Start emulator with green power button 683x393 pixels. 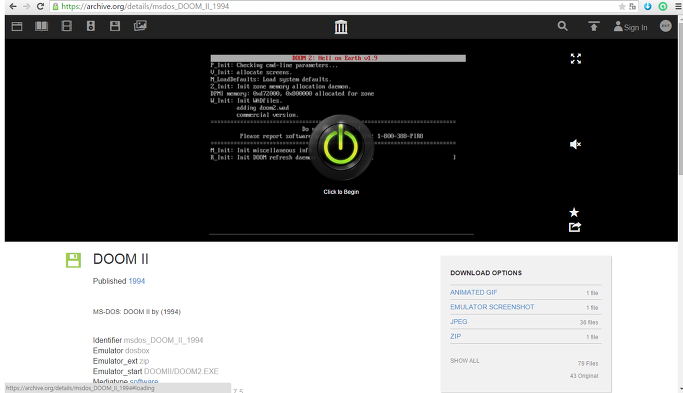(x=341, y=147)
